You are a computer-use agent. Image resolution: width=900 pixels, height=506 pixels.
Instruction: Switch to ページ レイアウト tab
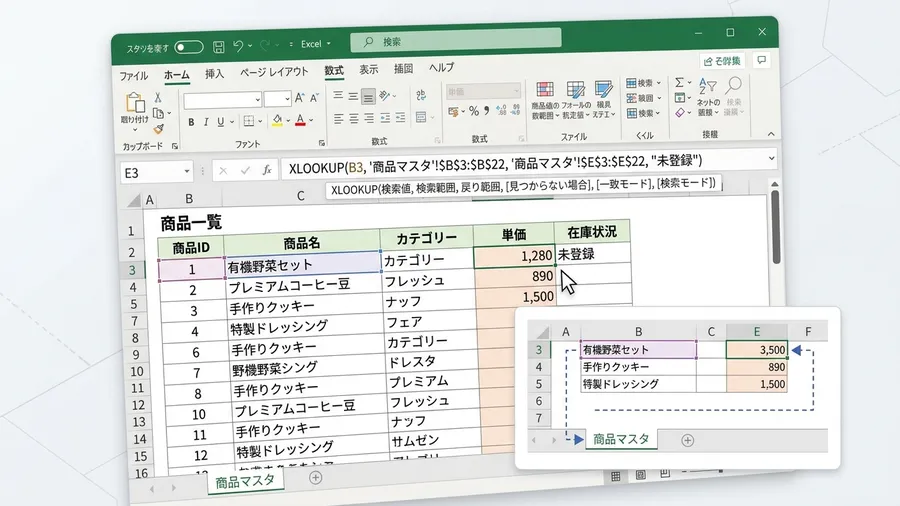tap(274, 72)
